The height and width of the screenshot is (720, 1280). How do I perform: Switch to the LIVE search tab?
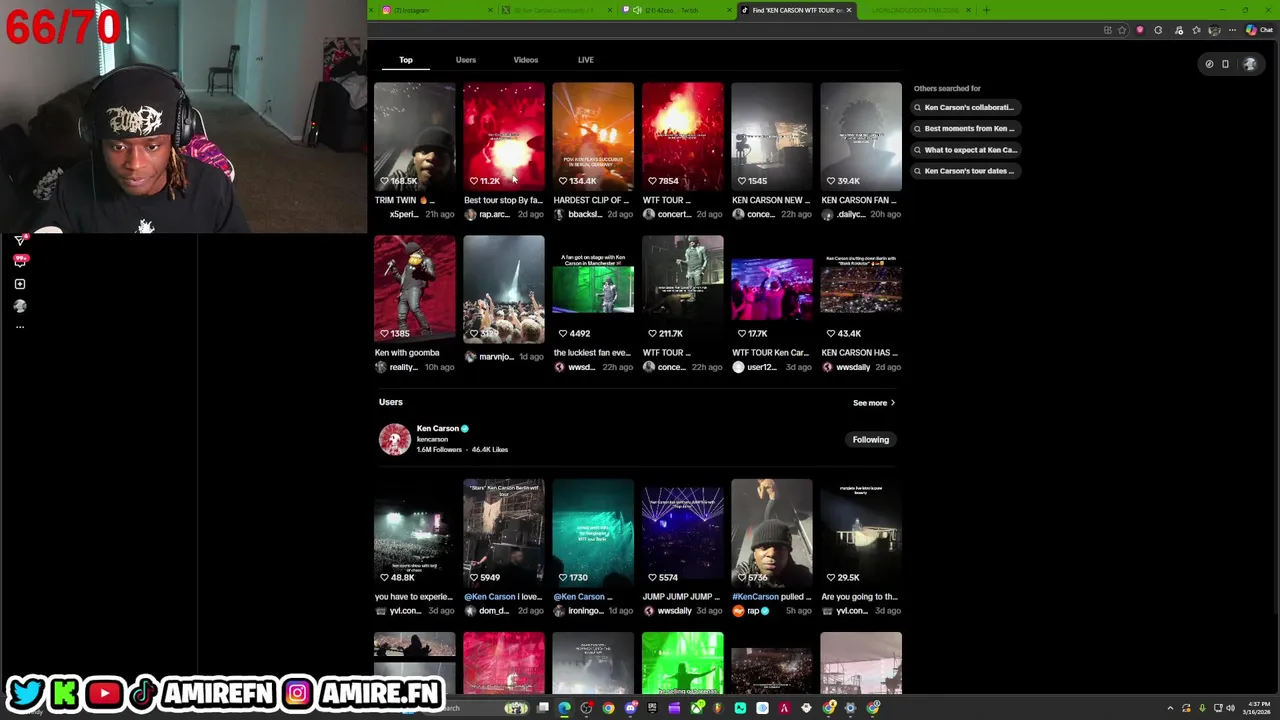tap(585, 60)
